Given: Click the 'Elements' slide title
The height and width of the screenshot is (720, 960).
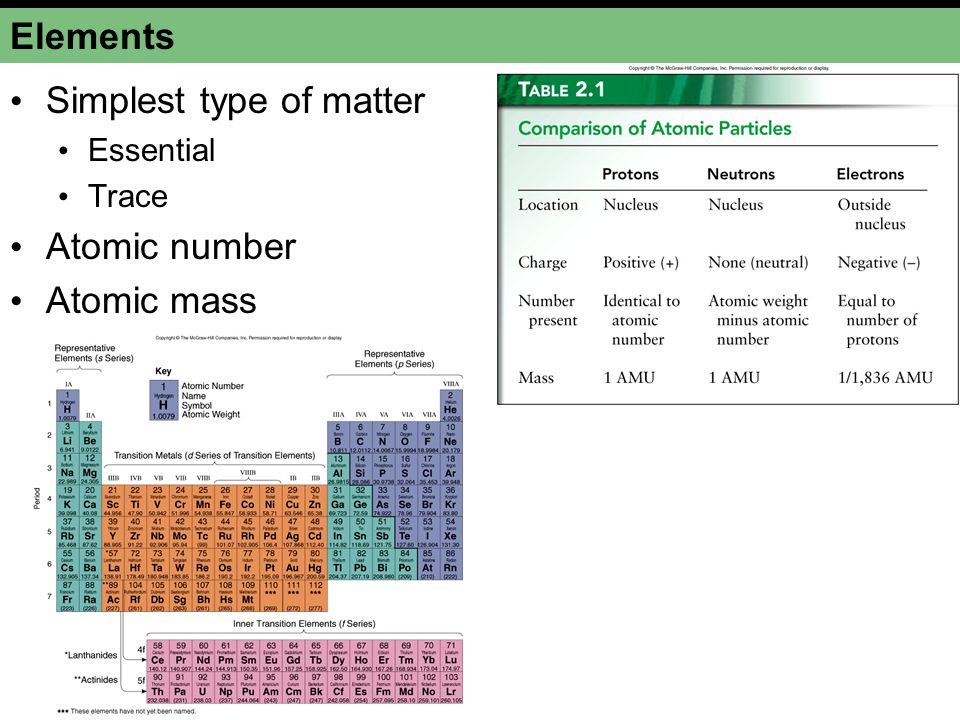Looking at the screenshot, I should click(x=92, y=36).
